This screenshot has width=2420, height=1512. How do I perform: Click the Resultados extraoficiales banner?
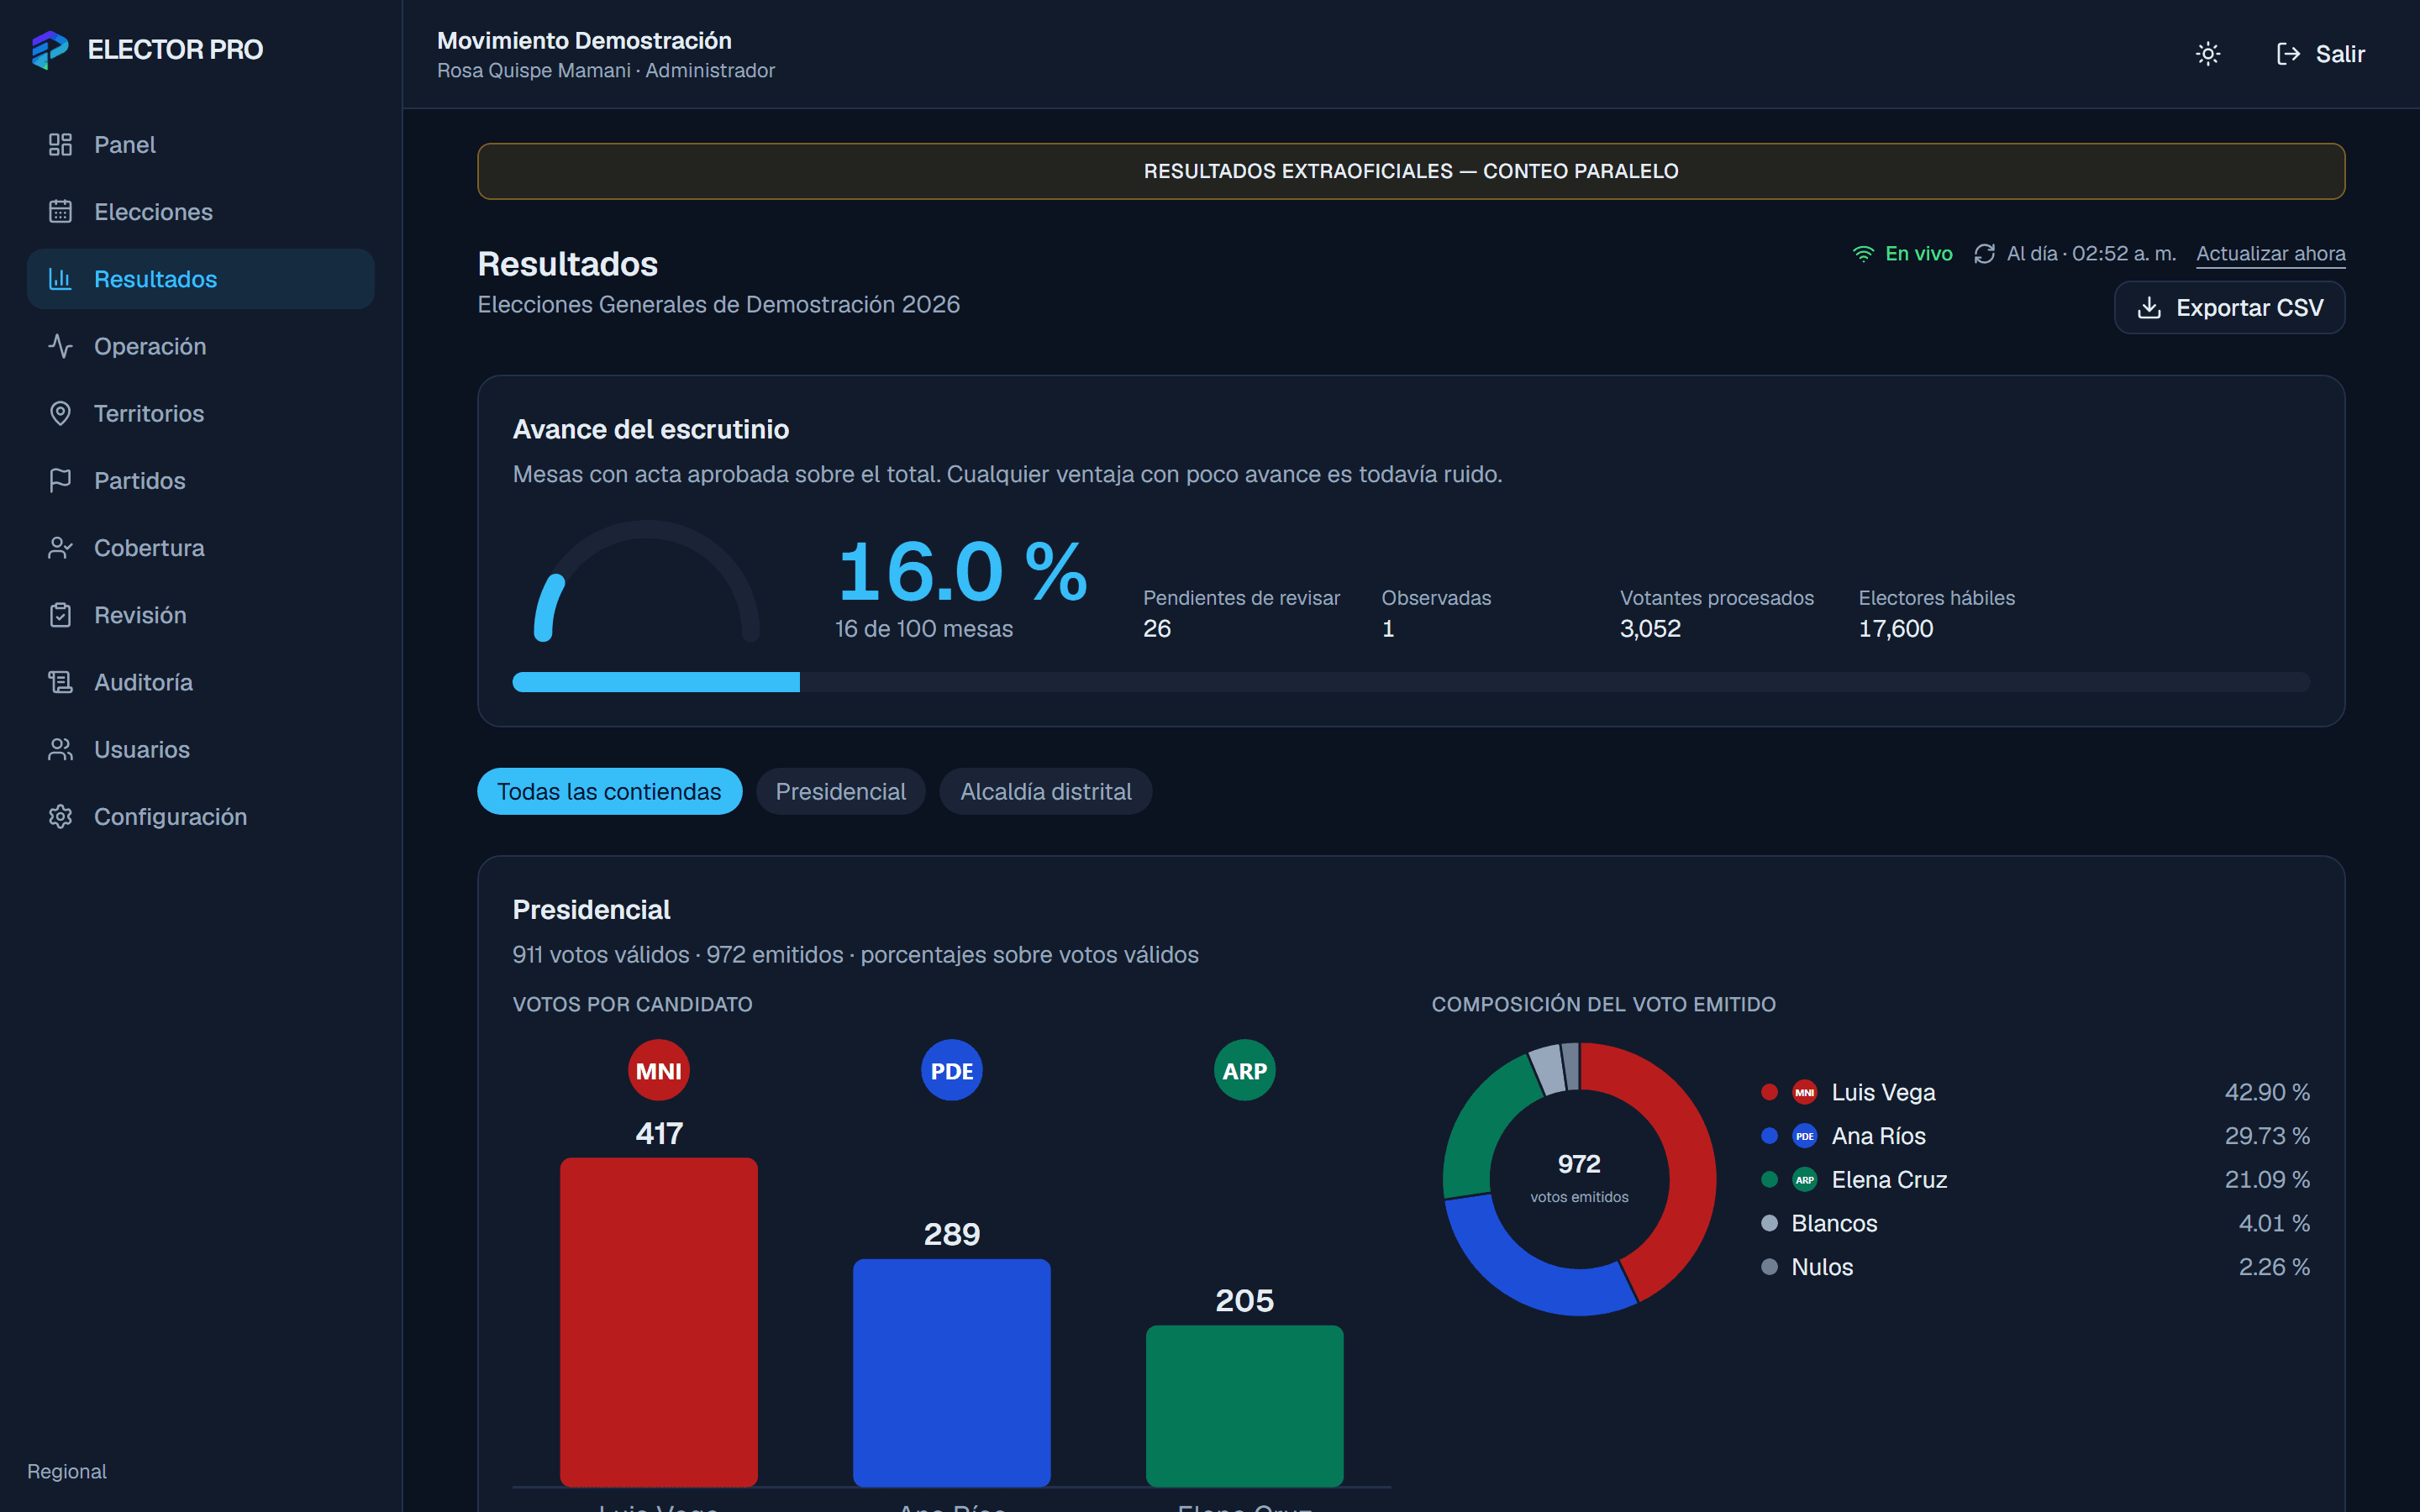tap(1411, 171)
